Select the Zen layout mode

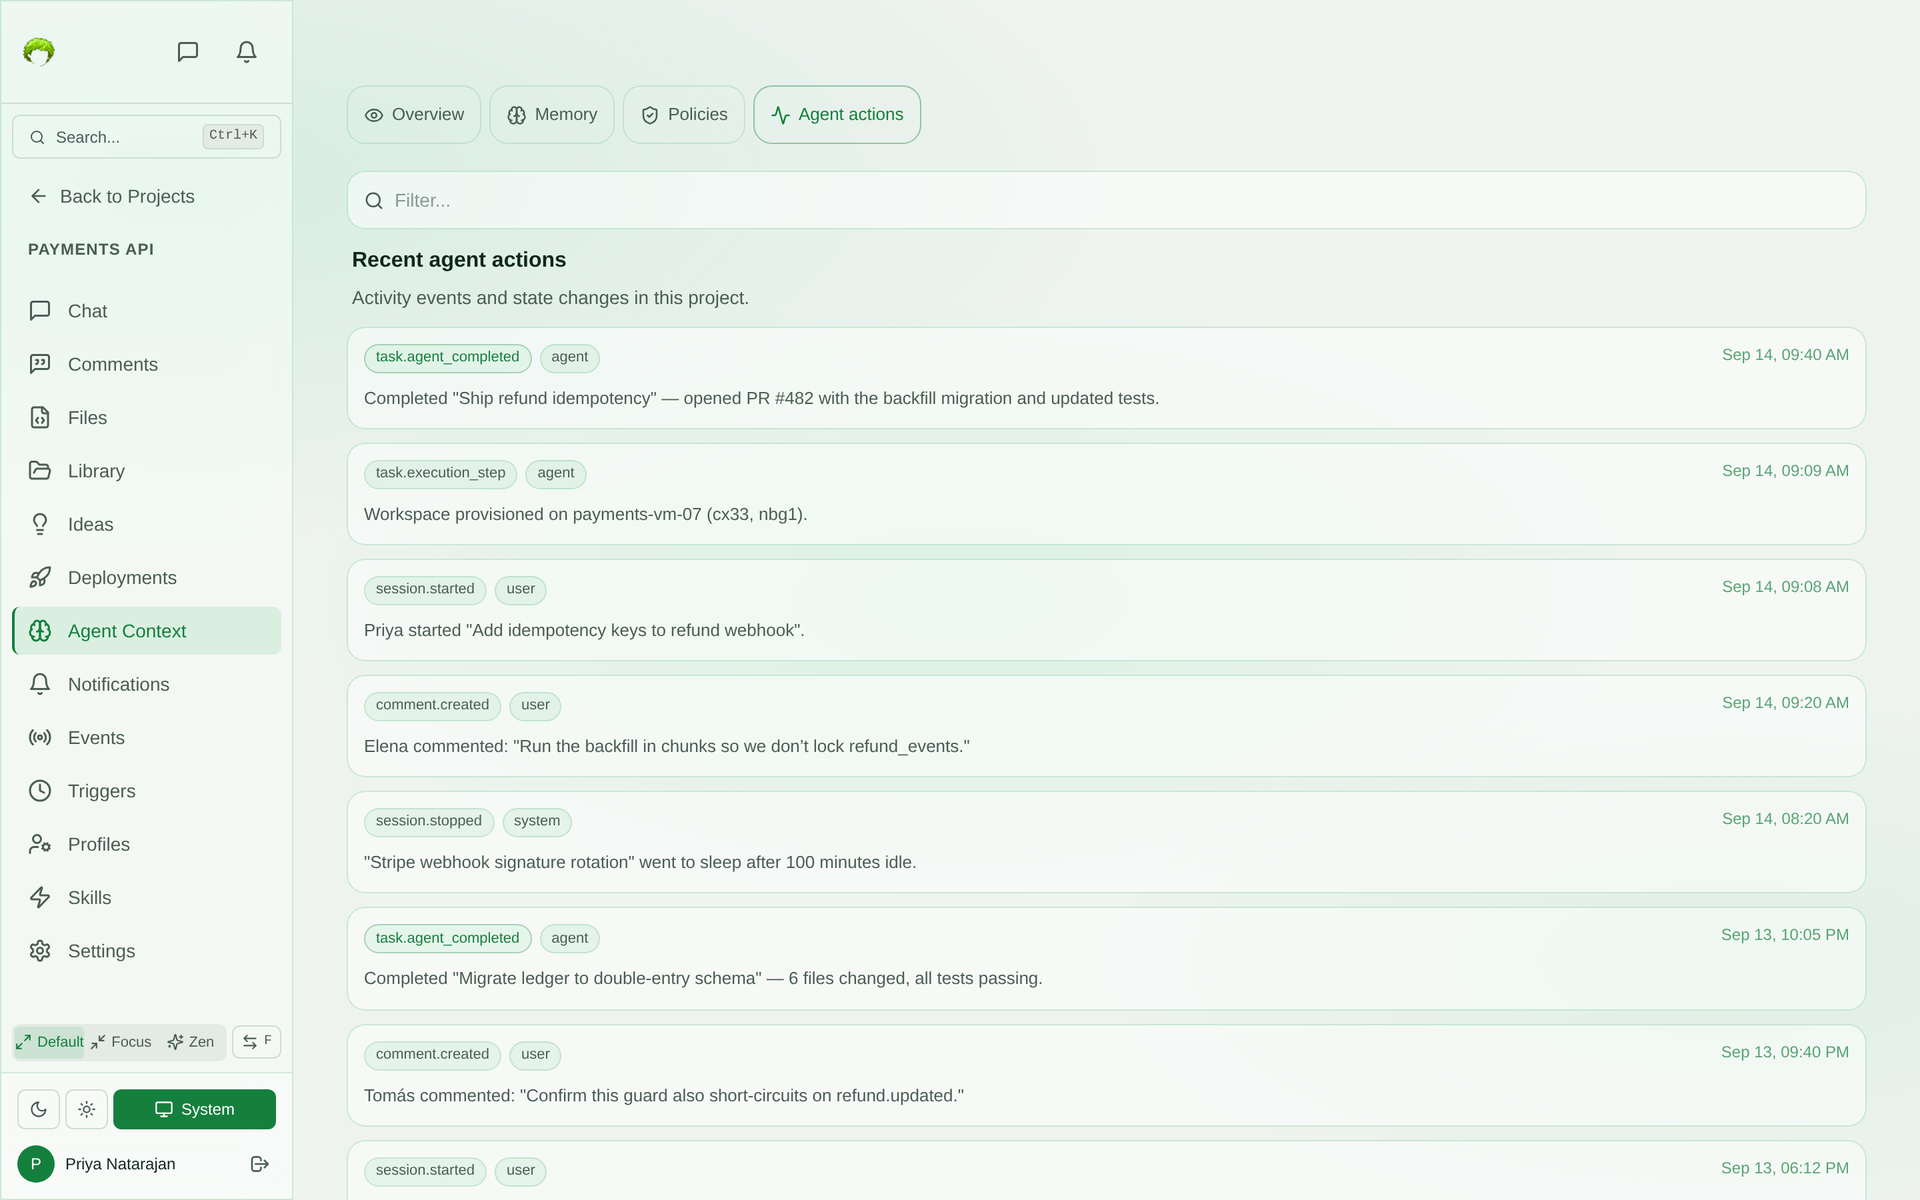[x=191, y=1042]
